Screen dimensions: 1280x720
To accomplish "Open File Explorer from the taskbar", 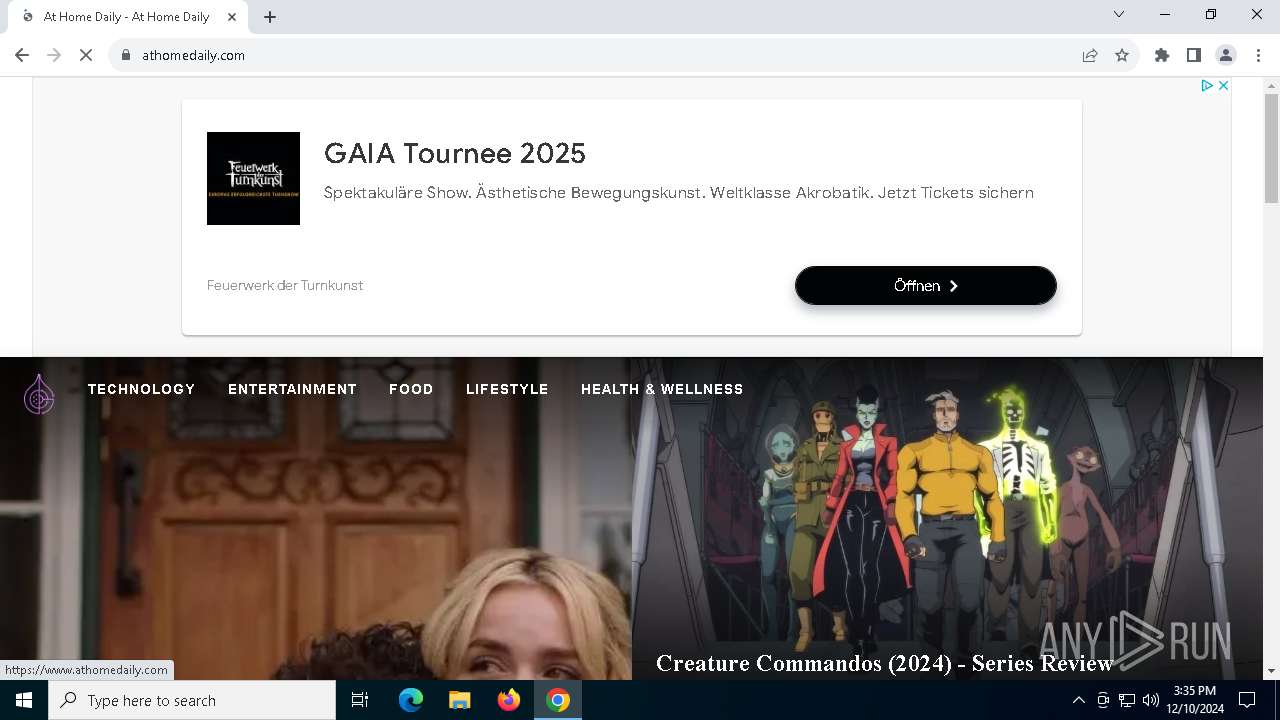I will point(459,700).
